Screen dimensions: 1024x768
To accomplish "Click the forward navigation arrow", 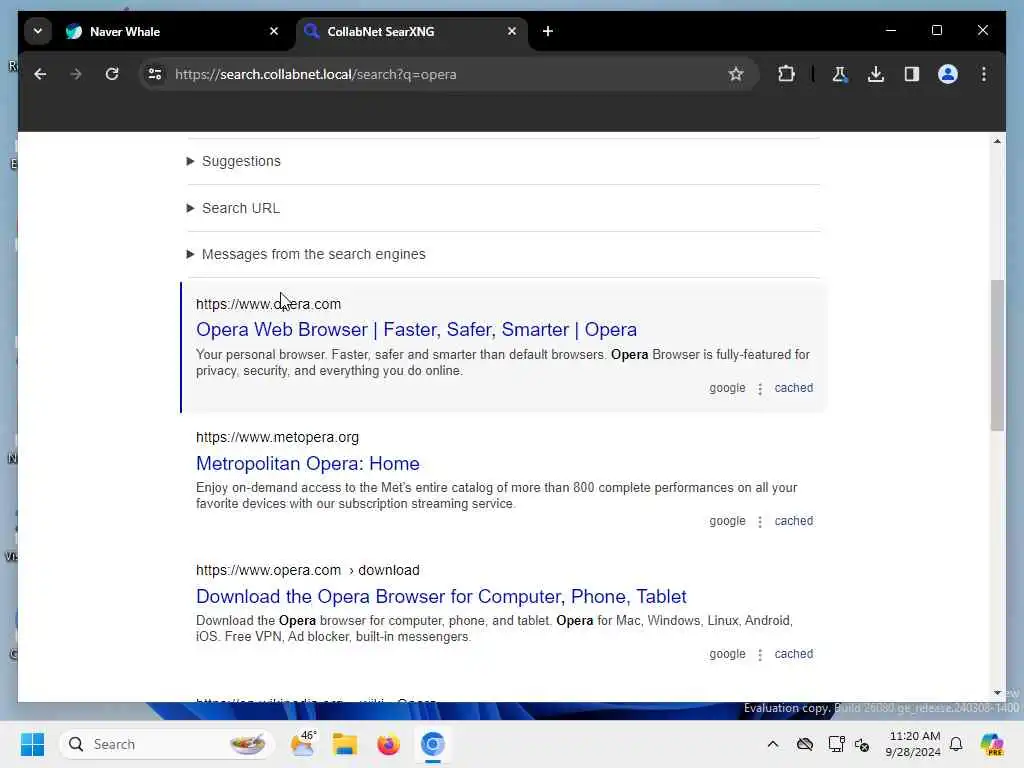I will coord(76,74).
